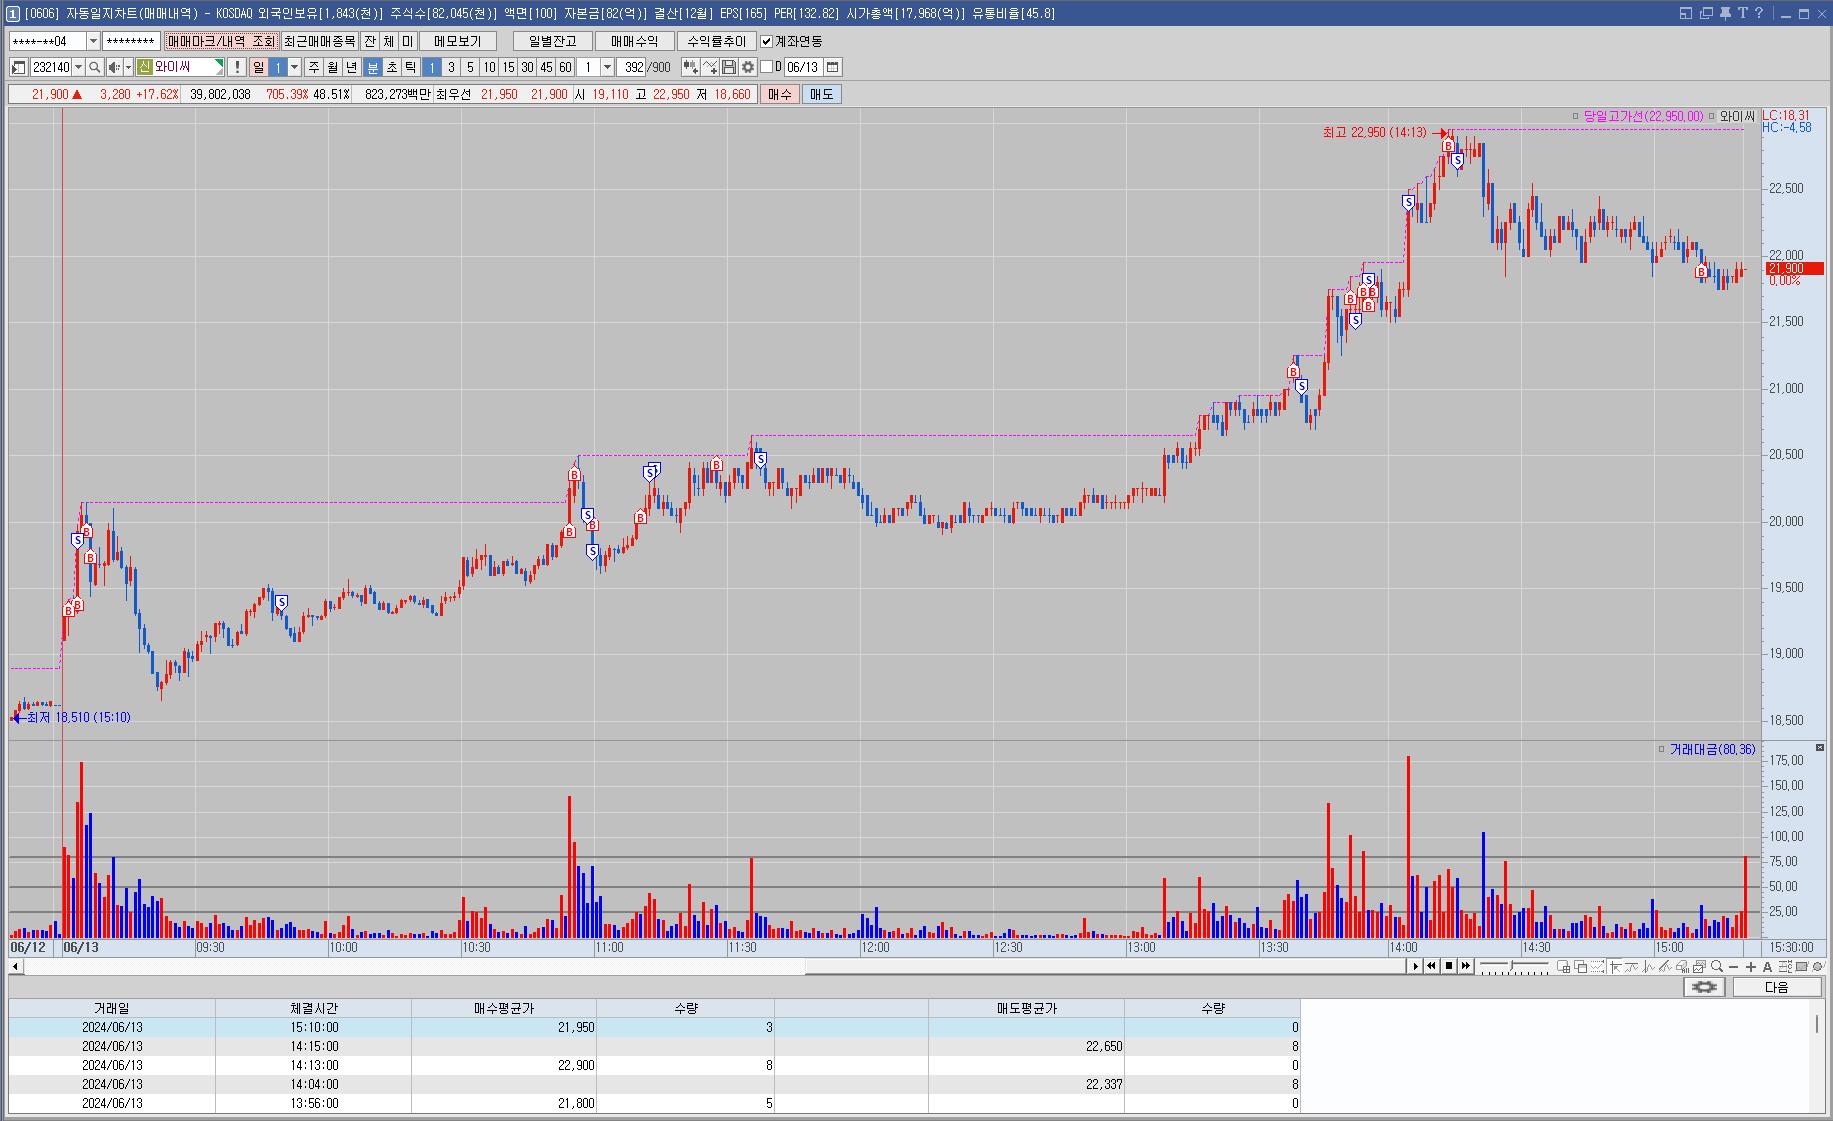Click the minus zoom-out icon in chart toolbar

[x=1733, y=967]
